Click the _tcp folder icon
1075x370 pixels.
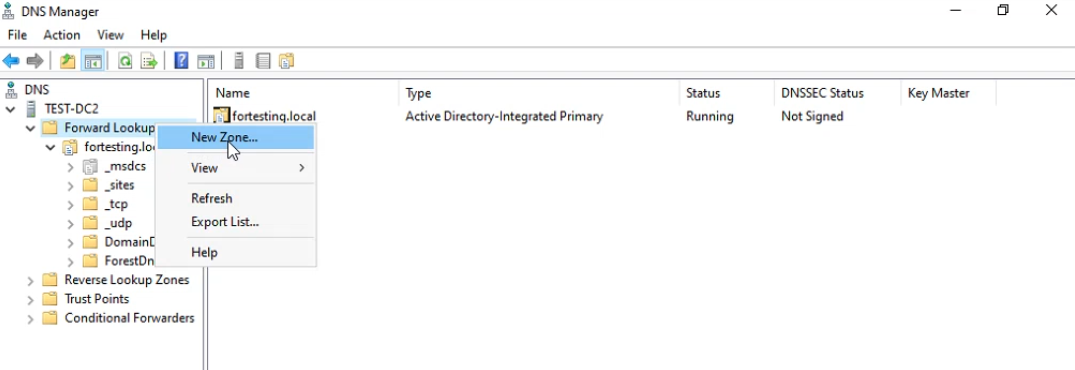point(90,204)
